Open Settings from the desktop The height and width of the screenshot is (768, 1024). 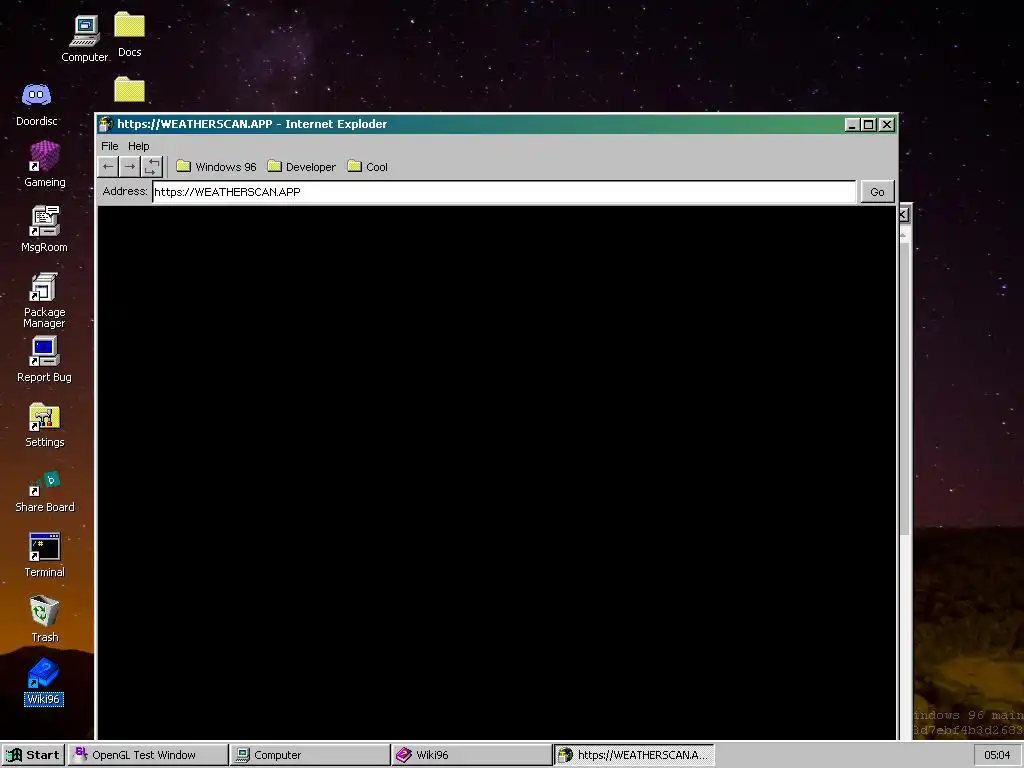click(44, 425)
